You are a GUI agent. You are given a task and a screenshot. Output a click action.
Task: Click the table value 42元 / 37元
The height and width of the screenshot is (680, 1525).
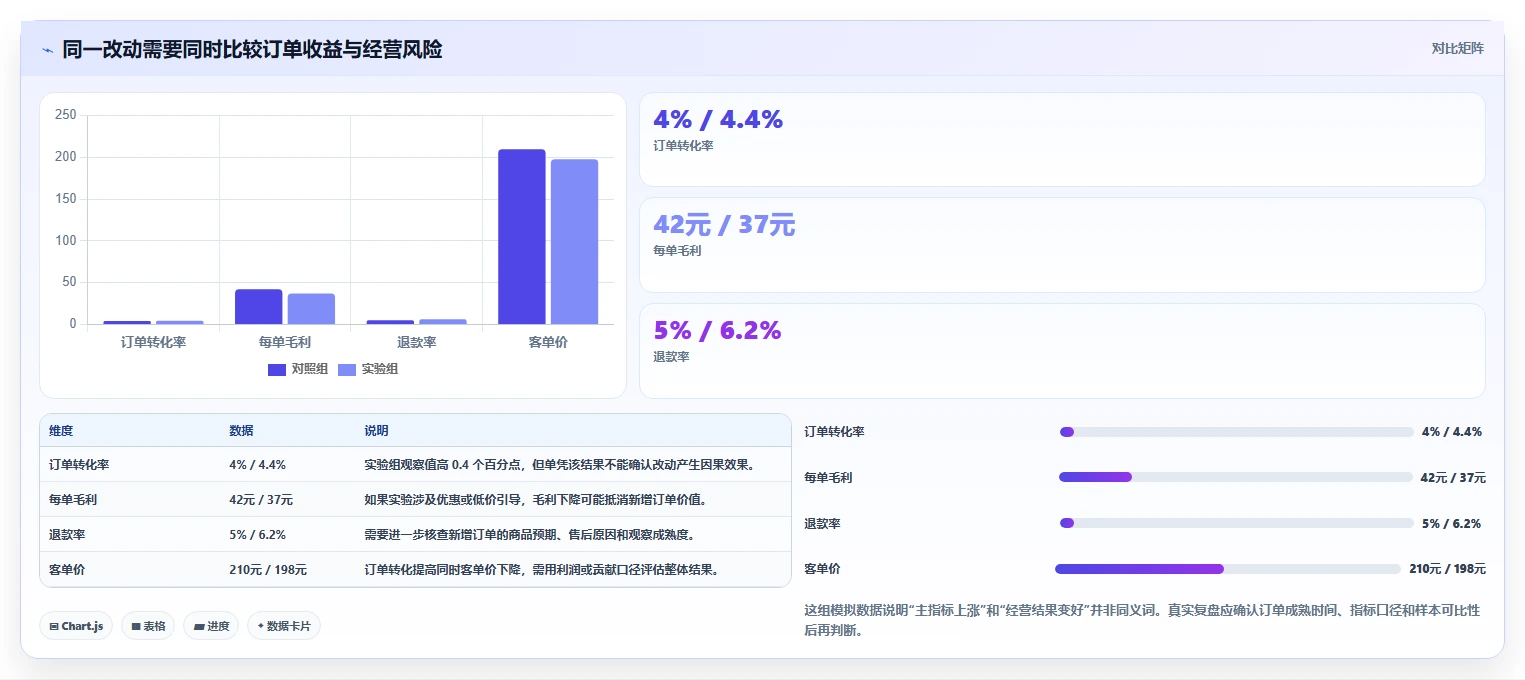click(x=261, y=500)
